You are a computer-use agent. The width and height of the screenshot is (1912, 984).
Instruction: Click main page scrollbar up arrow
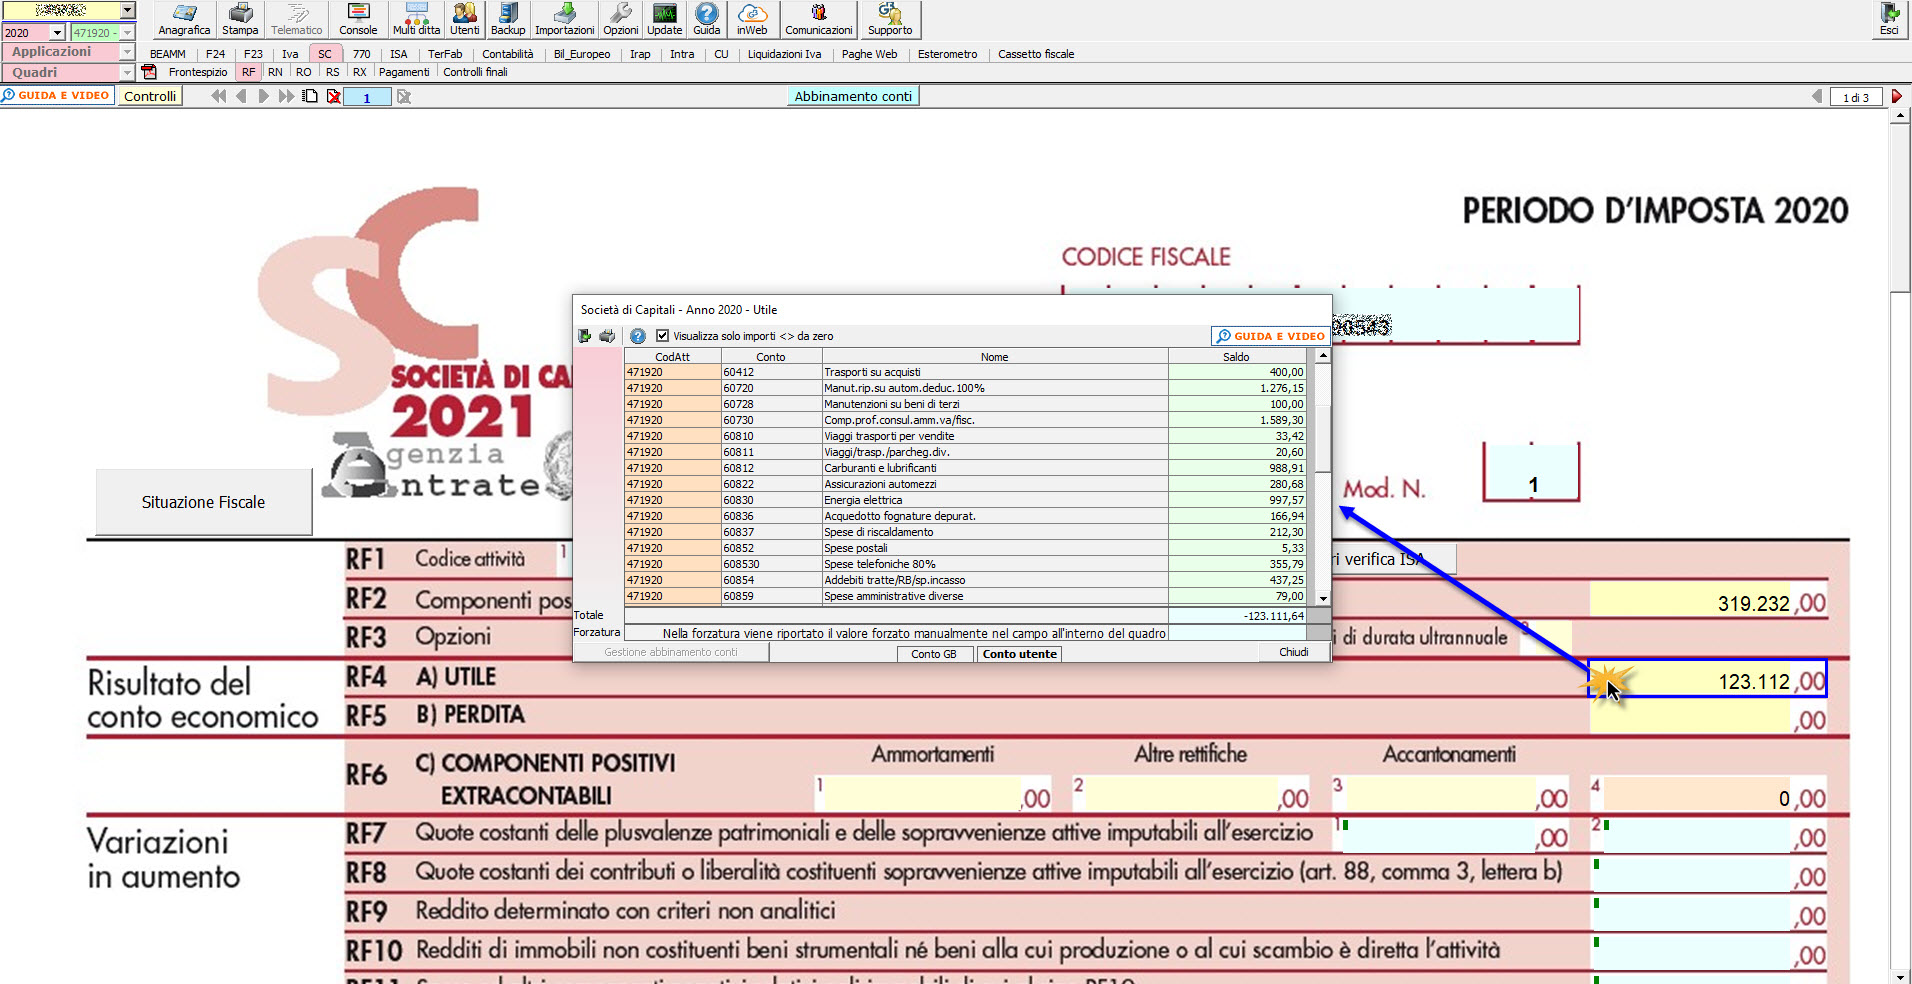(1900, 116)
